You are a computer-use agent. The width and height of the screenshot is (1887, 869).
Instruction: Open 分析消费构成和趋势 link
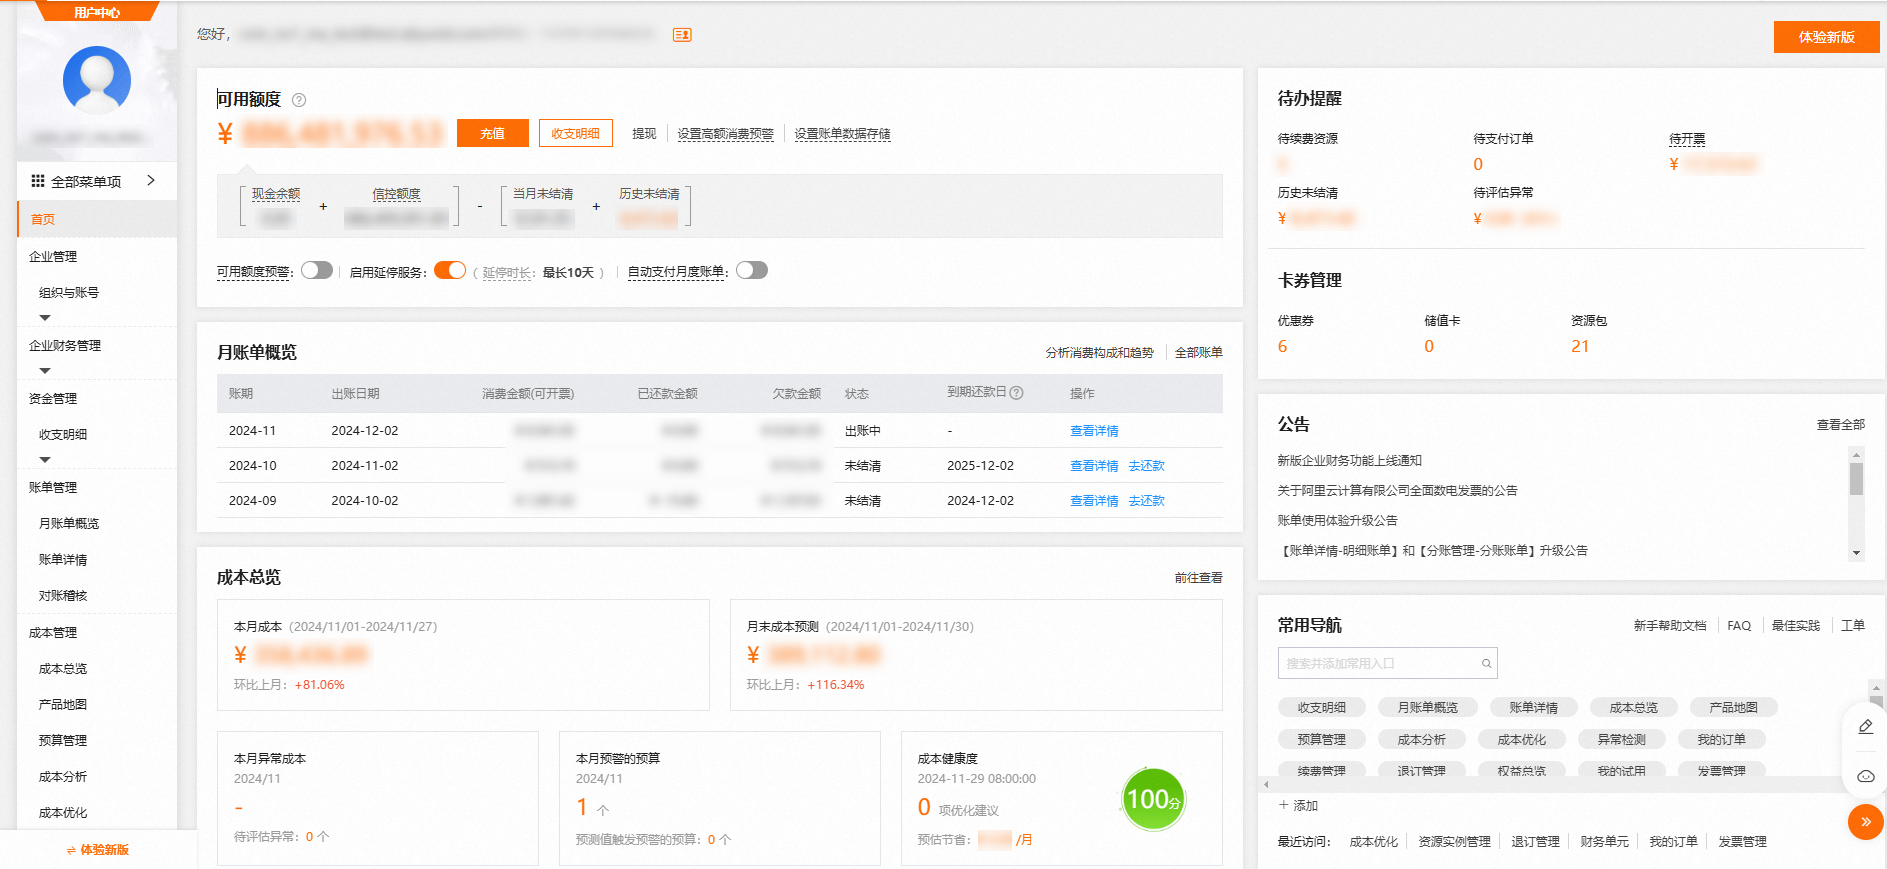[x=1099, y=353]
